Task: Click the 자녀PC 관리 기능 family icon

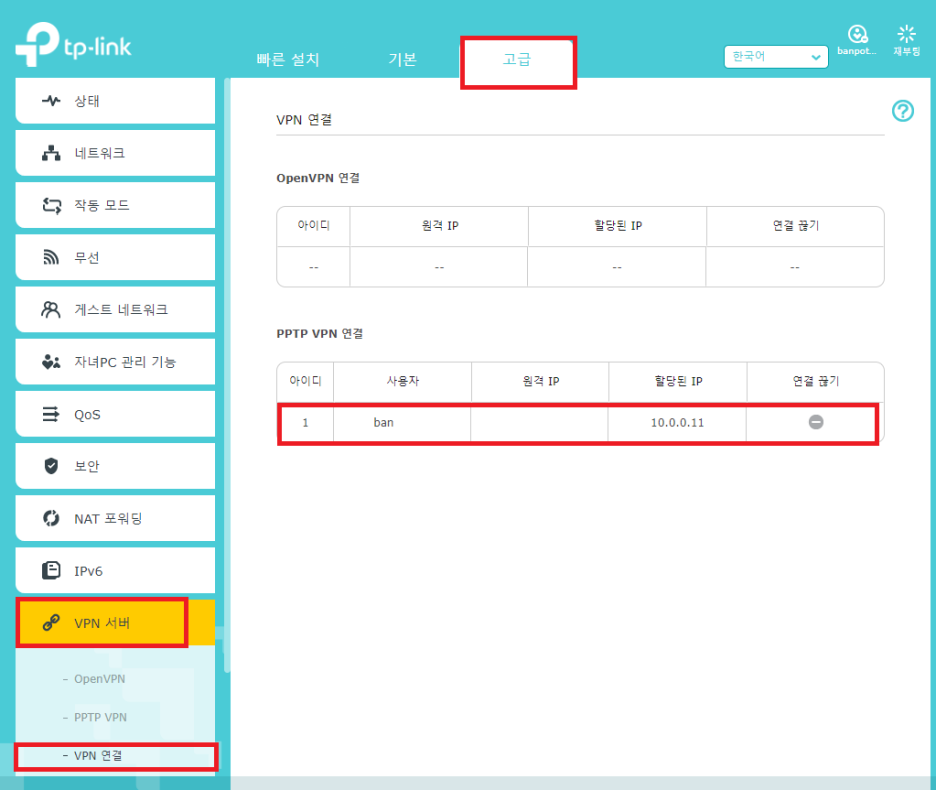Action: pyautogui.click(x=51, y=362)
